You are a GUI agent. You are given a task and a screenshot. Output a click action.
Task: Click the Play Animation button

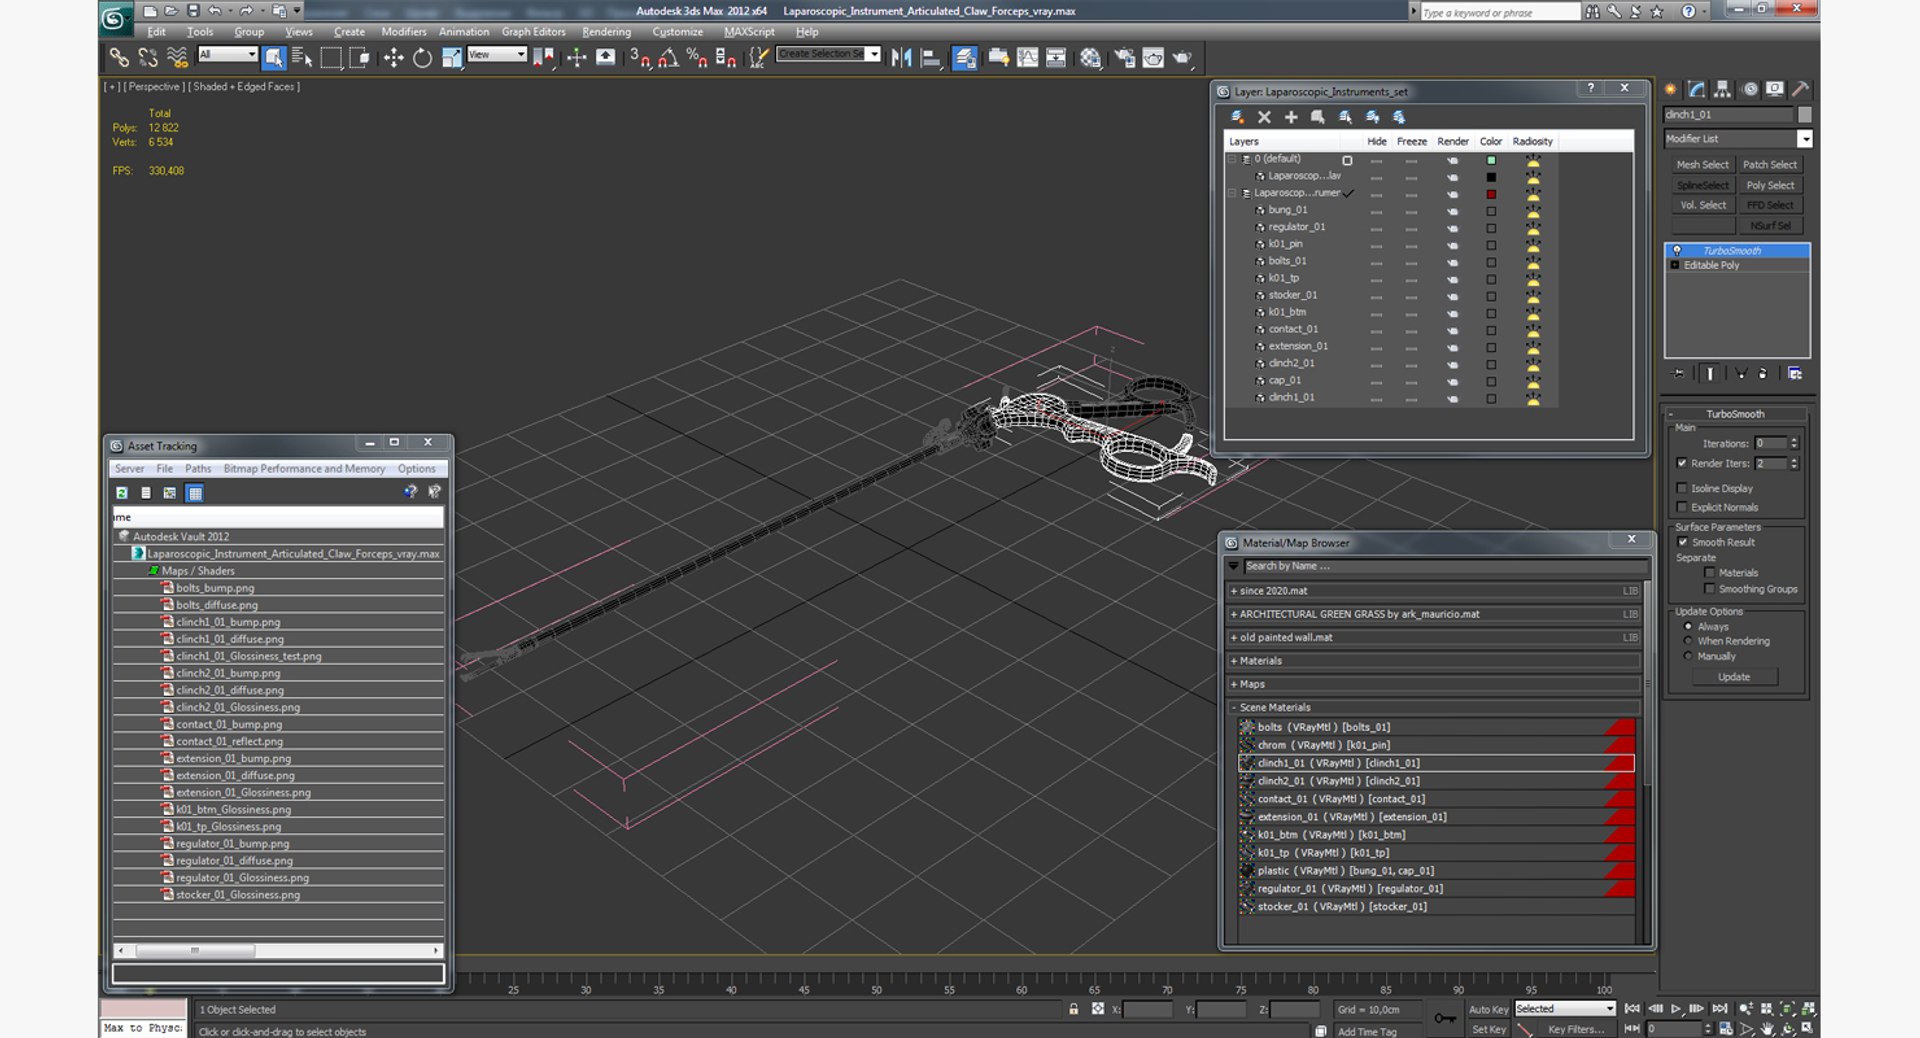tap(1676, 1009)
